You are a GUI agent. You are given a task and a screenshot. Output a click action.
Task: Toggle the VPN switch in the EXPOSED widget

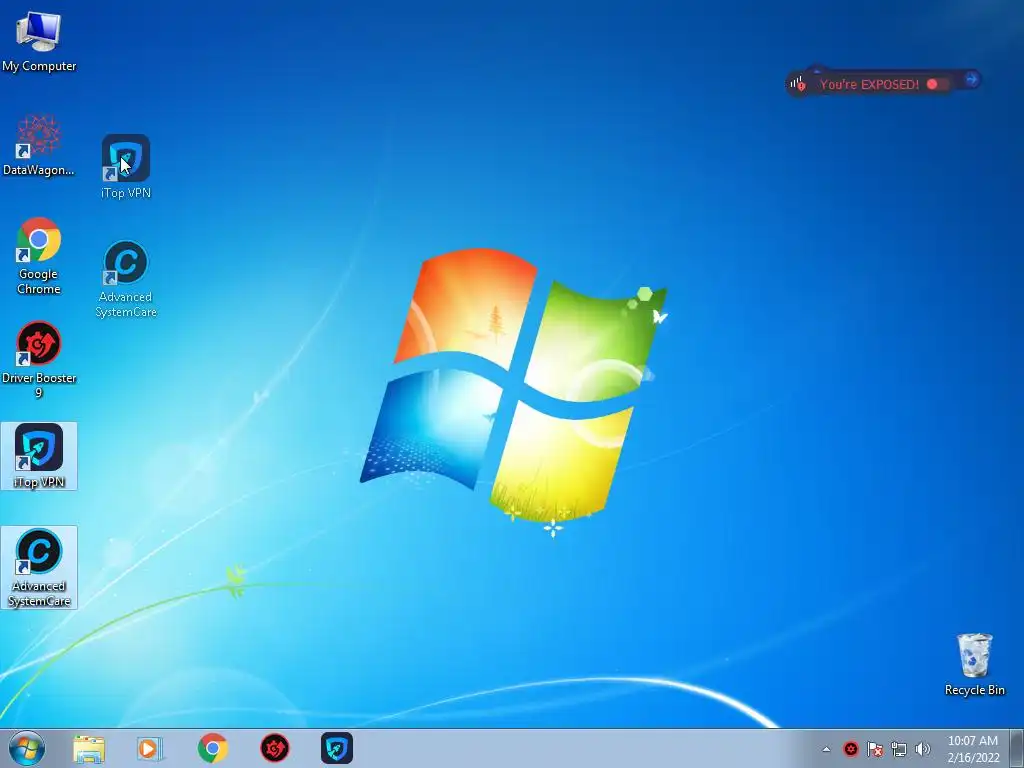(938, 84)
